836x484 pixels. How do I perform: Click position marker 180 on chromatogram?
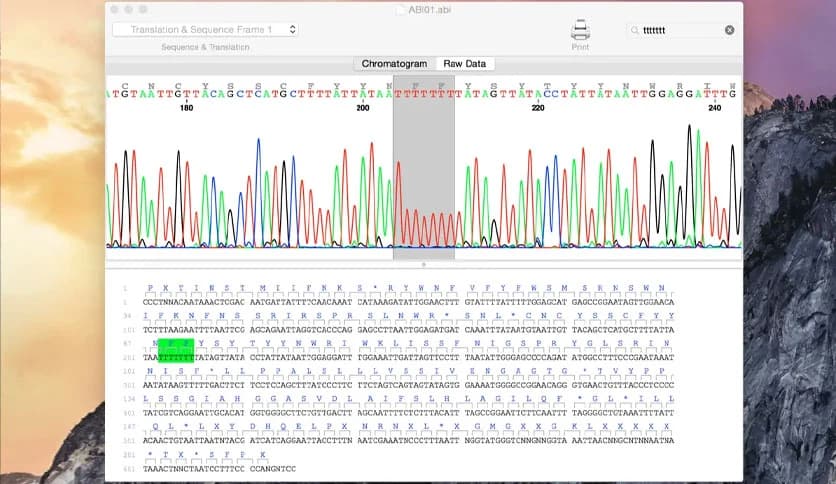pyautogui.click(x=186, y=107)
